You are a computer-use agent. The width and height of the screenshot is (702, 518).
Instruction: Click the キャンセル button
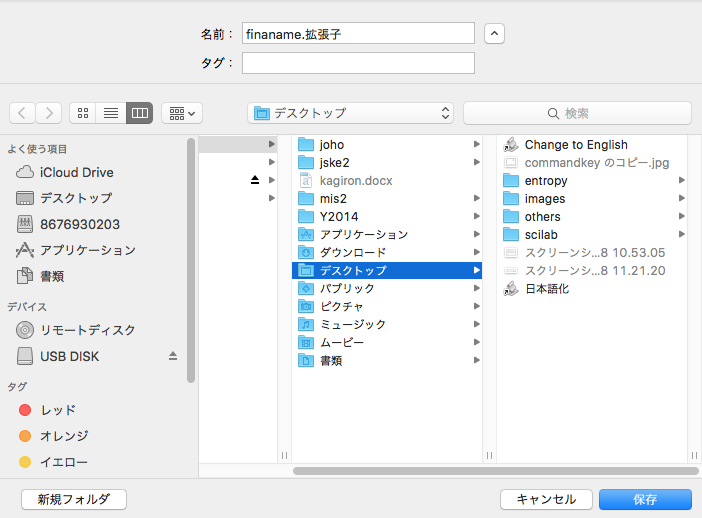coord(546,499)
